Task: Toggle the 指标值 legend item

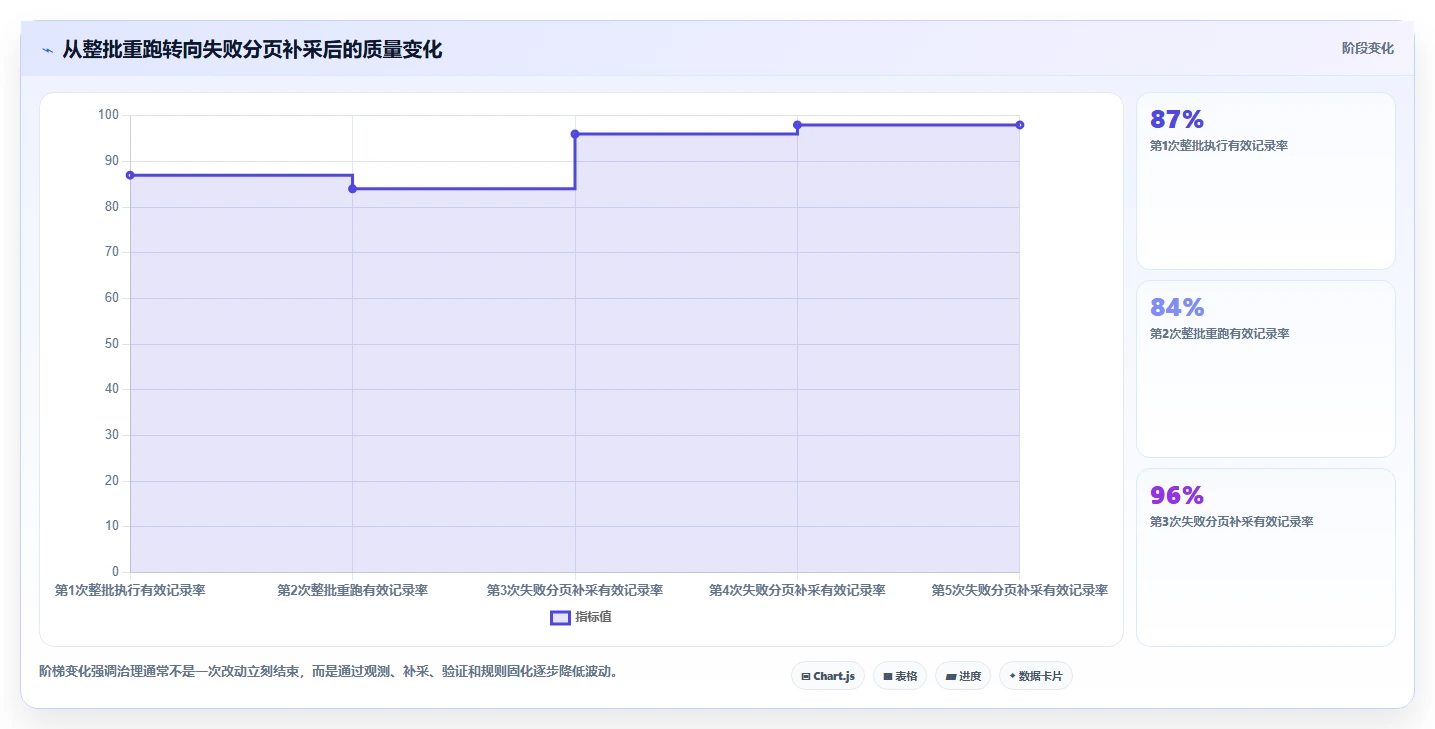Action: [x=581, y=617]
